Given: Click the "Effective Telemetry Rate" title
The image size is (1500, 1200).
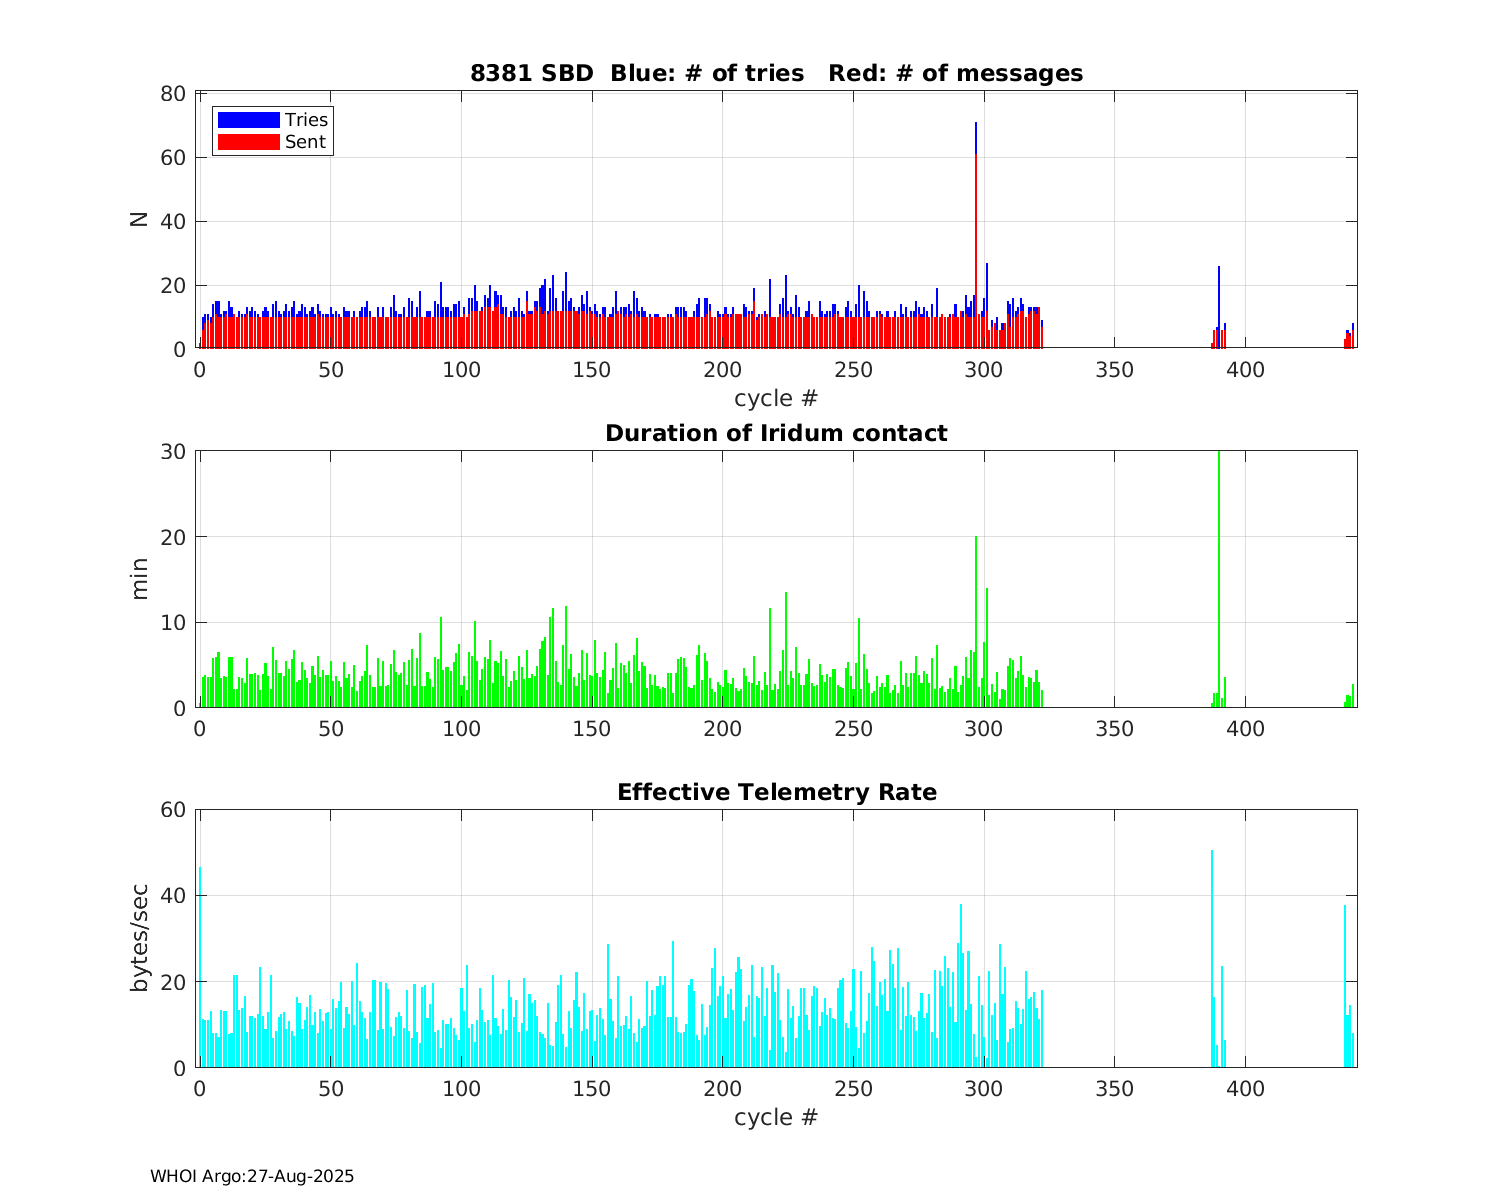Looking at the screenshot, I should click(776, 792).
